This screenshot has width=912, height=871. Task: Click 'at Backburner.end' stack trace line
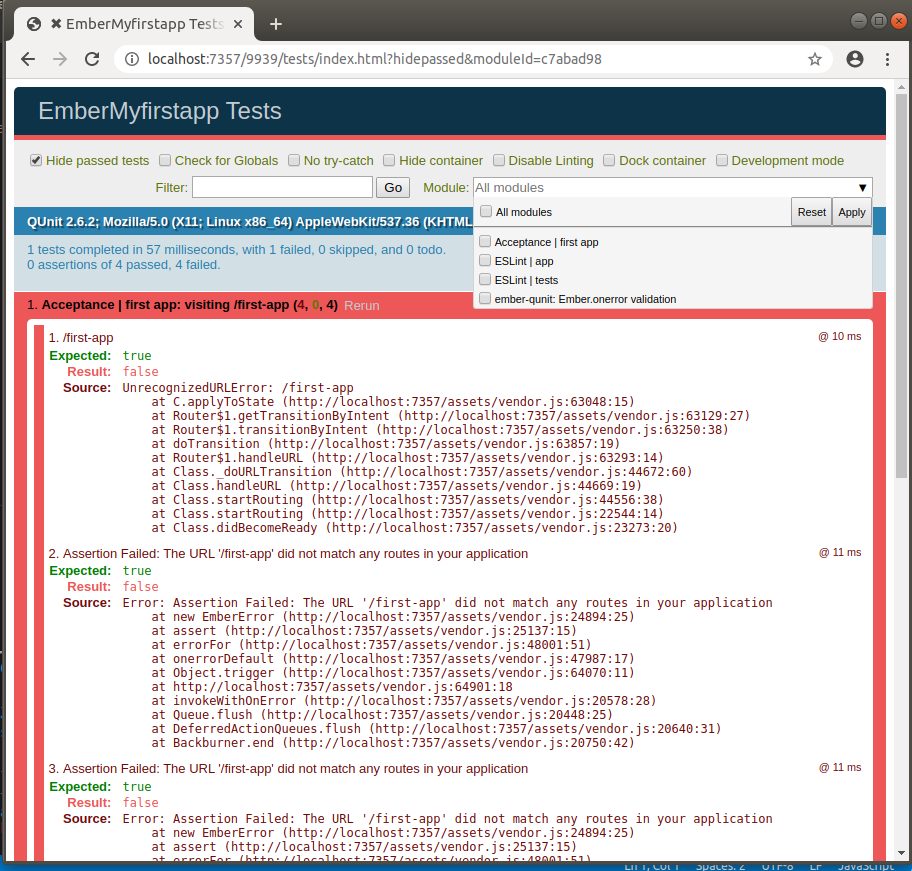point(393,743)
